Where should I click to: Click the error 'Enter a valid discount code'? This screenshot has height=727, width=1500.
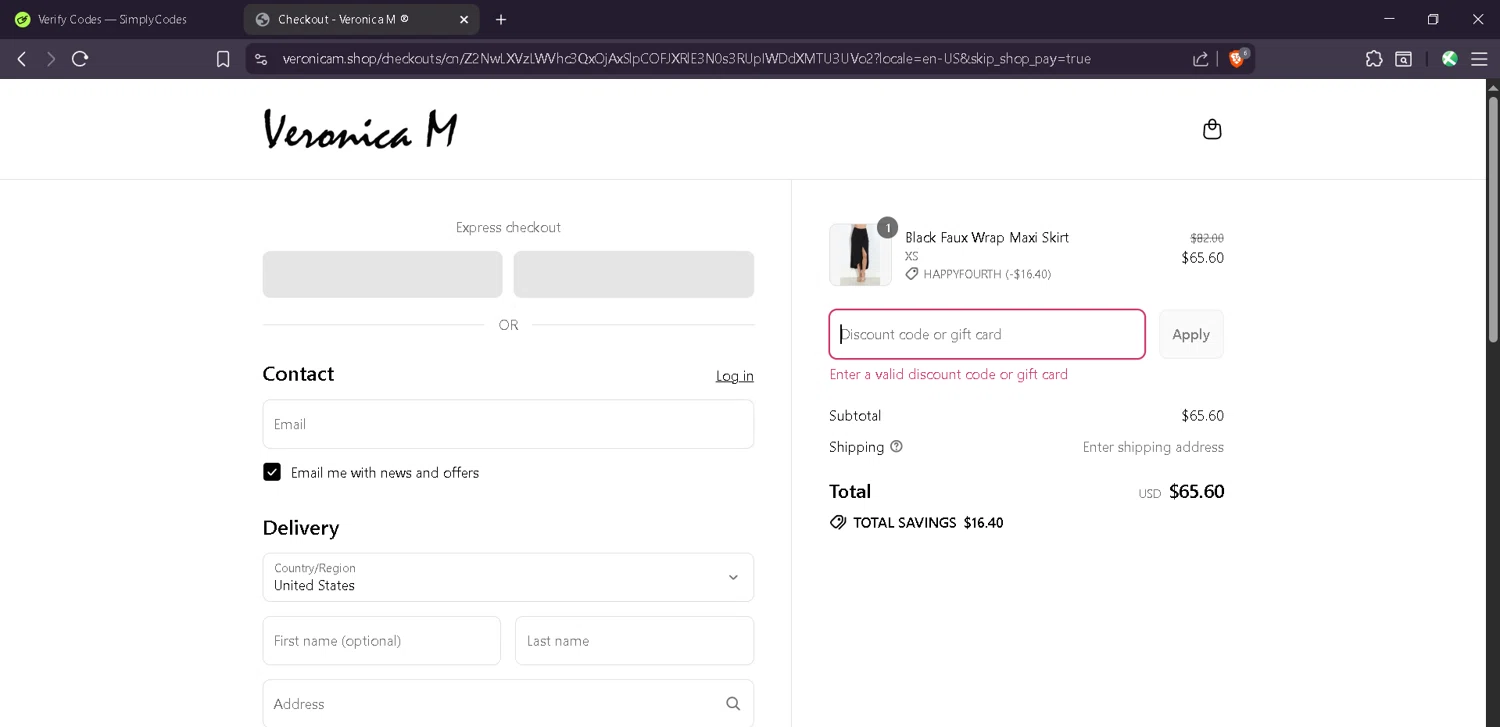pyautogui.click(x=949, y=374)
